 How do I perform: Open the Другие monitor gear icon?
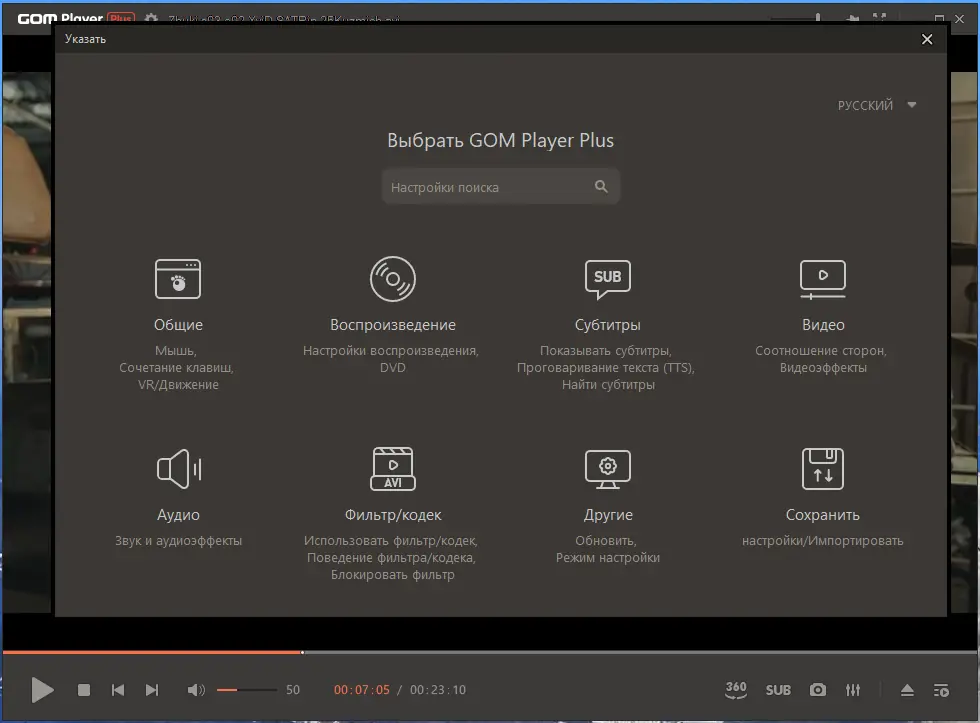tap(608, 469)
